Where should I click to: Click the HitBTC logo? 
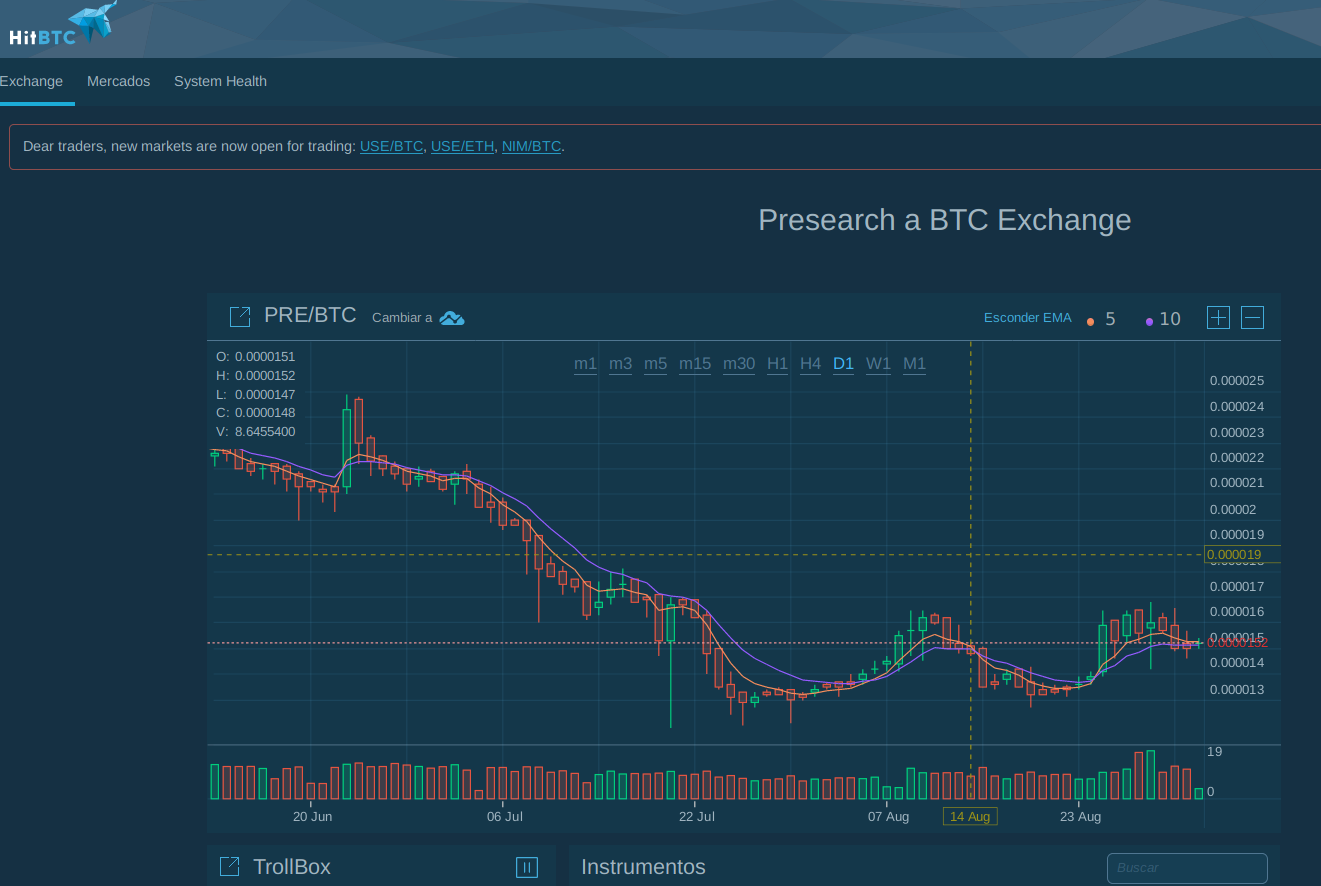(x=62, y=24)
